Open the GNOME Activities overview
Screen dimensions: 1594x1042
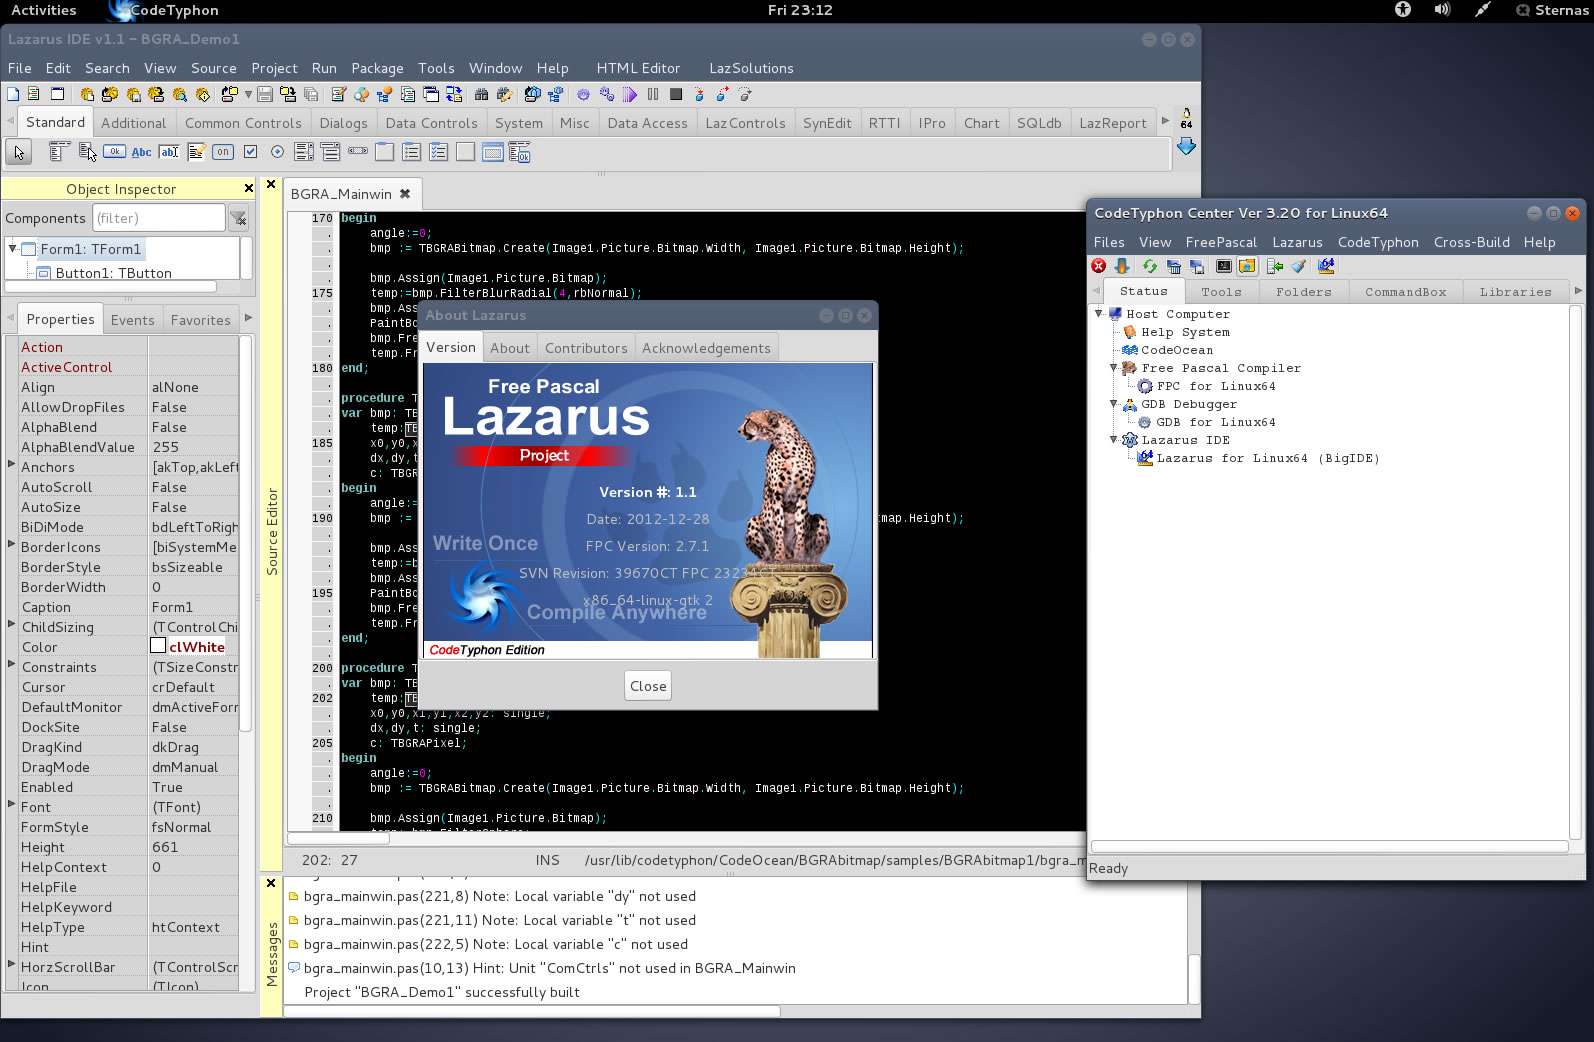pos(44,10)
